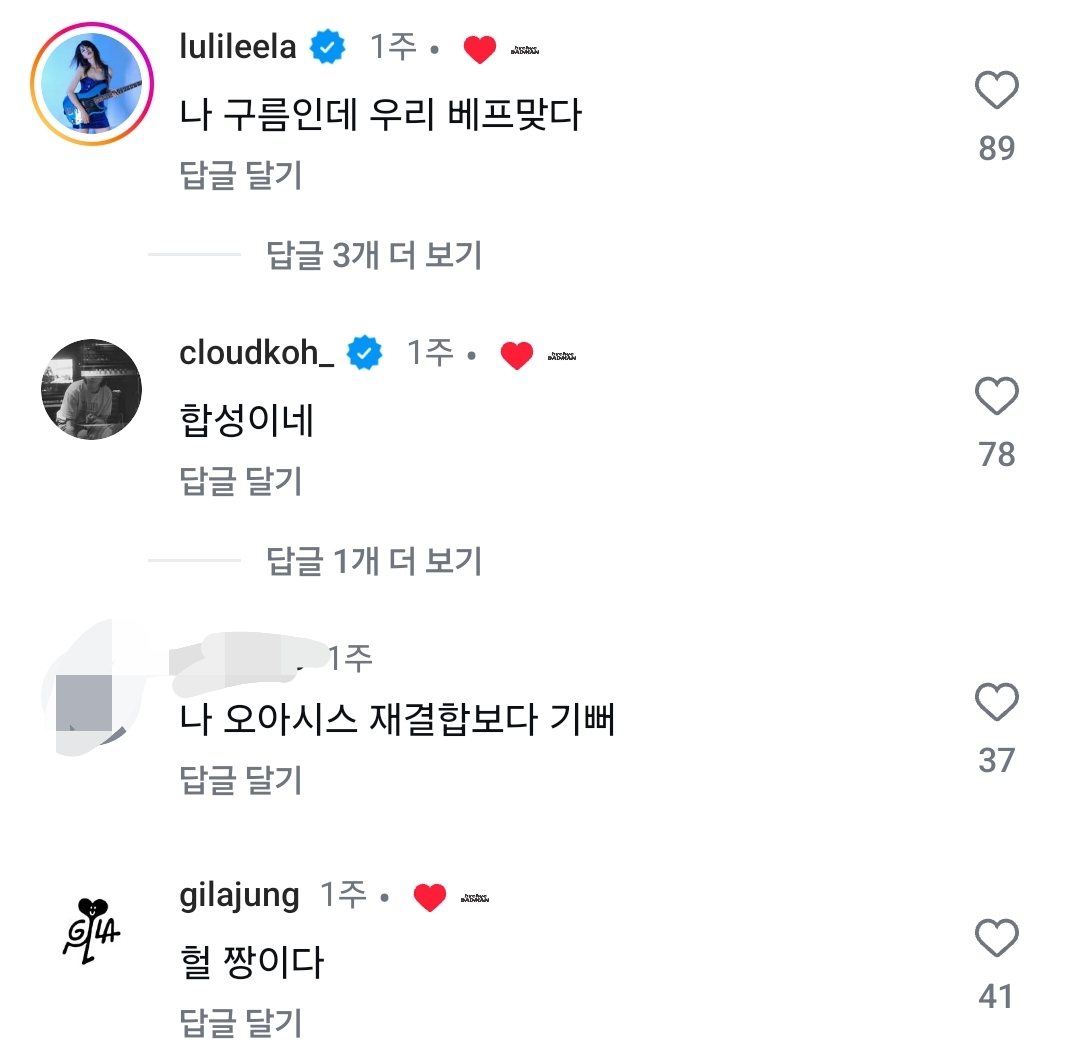Open the lulileela username link
The width and height of the screenshot is (1076, 1054).
pos(238,47)
